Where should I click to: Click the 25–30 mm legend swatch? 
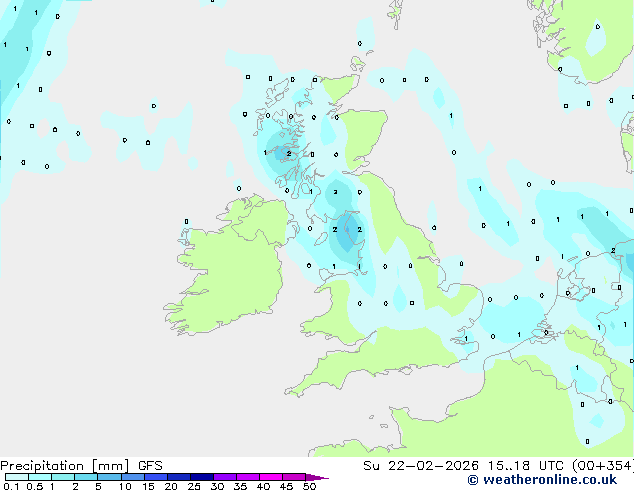pyautogui.click(x=202, y=477)
